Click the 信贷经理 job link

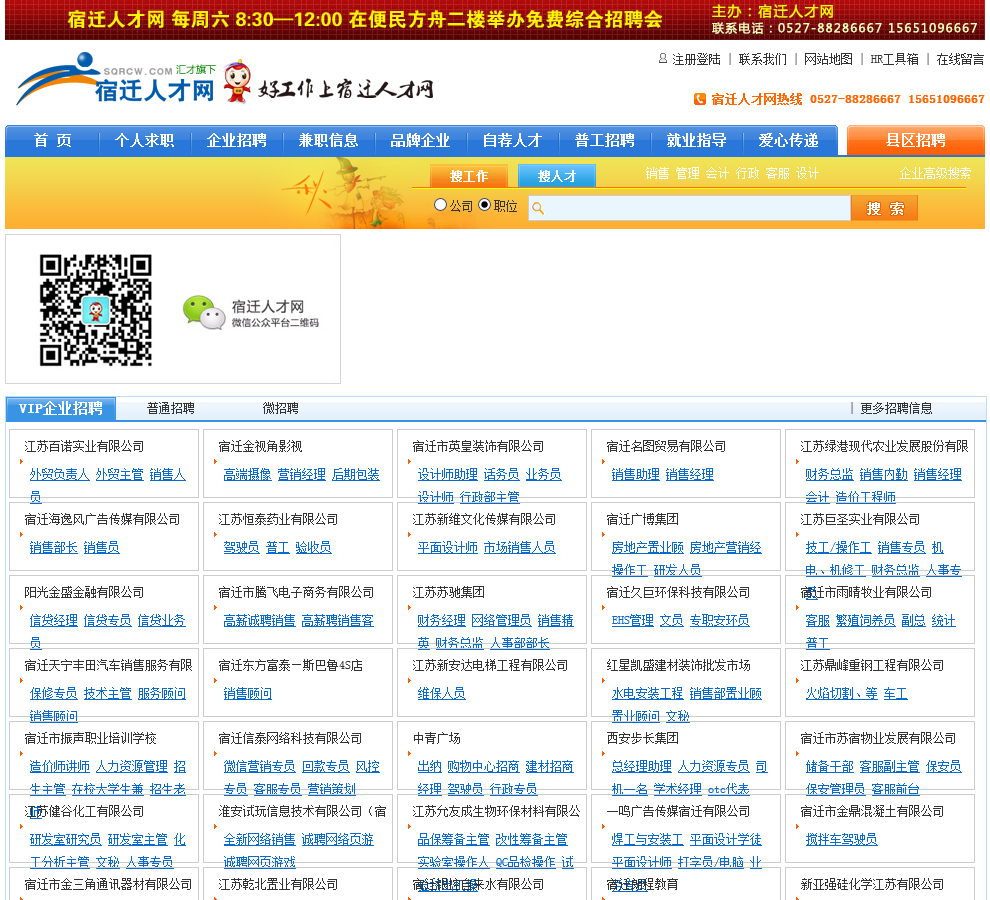pos(54,621)
